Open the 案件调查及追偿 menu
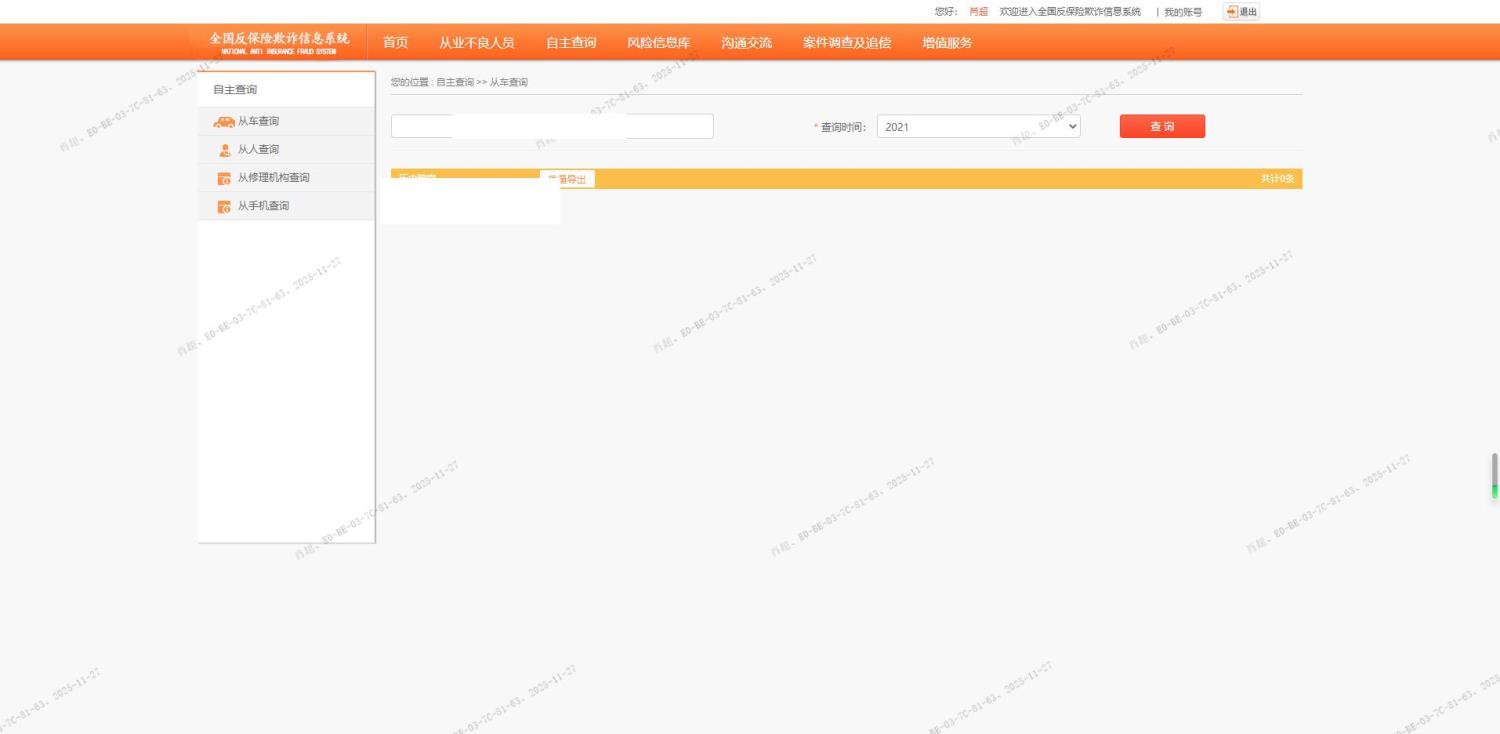Viewport: 1500px width, 734px height. 846,43
